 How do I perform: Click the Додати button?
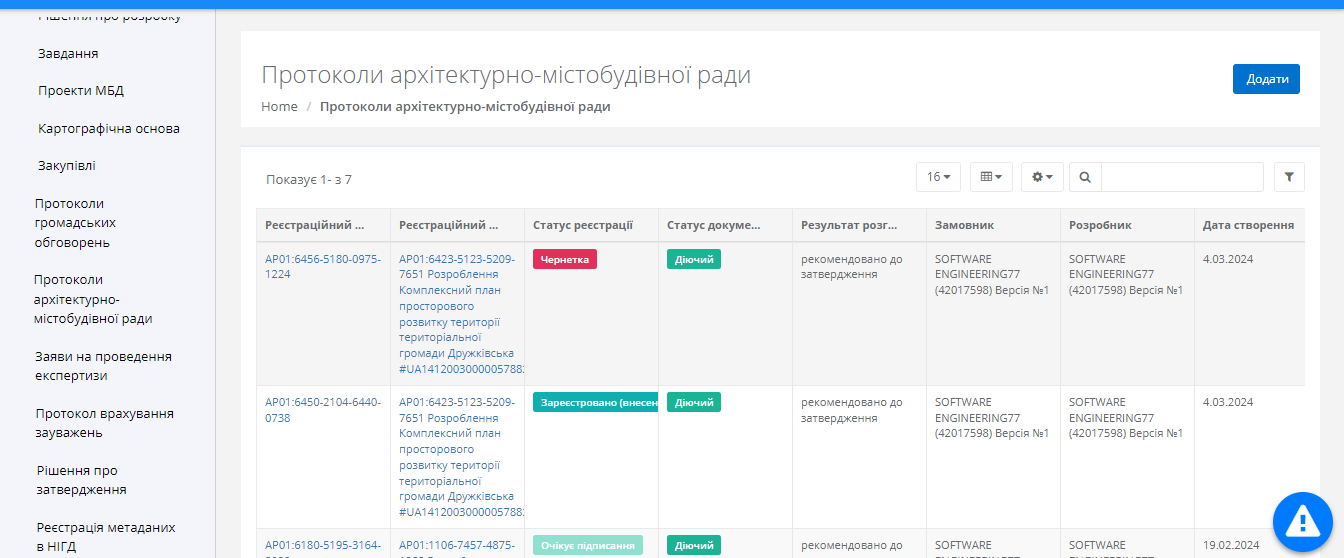click(x=1266, y=79)
